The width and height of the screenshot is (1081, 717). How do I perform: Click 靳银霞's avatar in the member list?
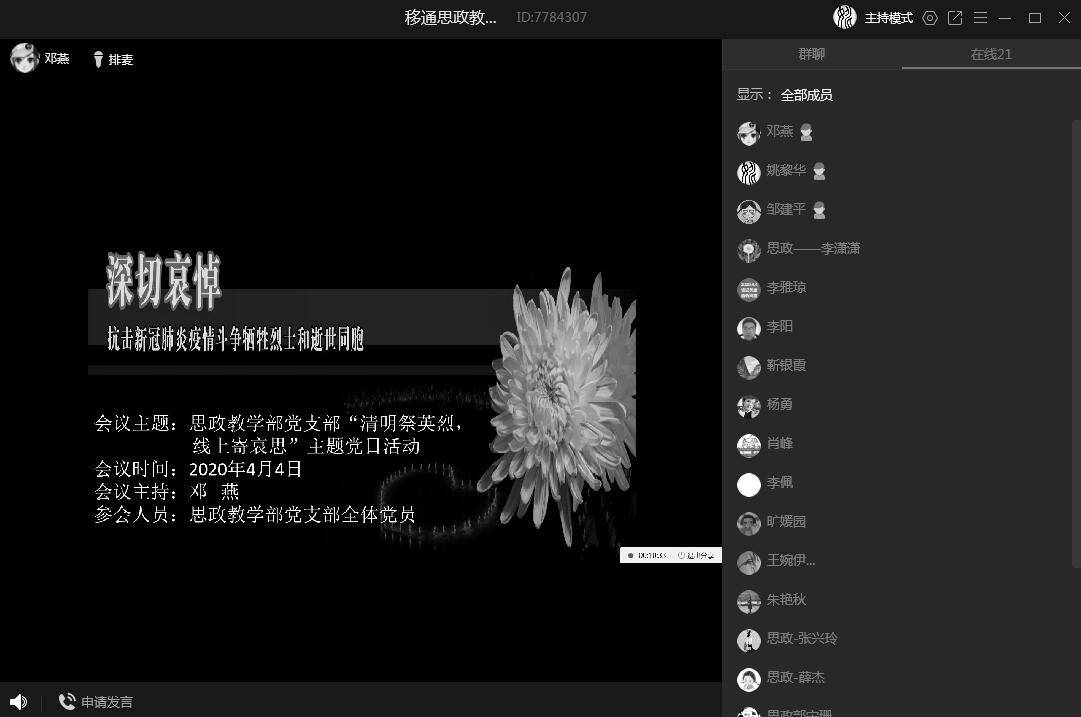point(749,367)
